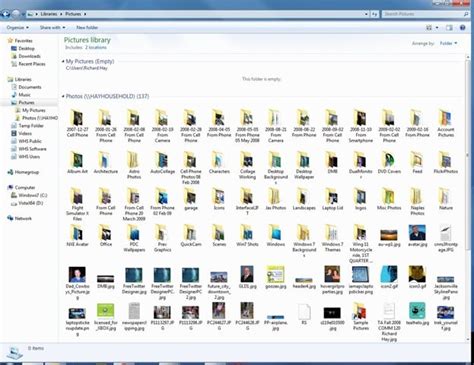Open the Flight Simulator X Files folder
Screen dimensions: 474x365
click(77, 204)
